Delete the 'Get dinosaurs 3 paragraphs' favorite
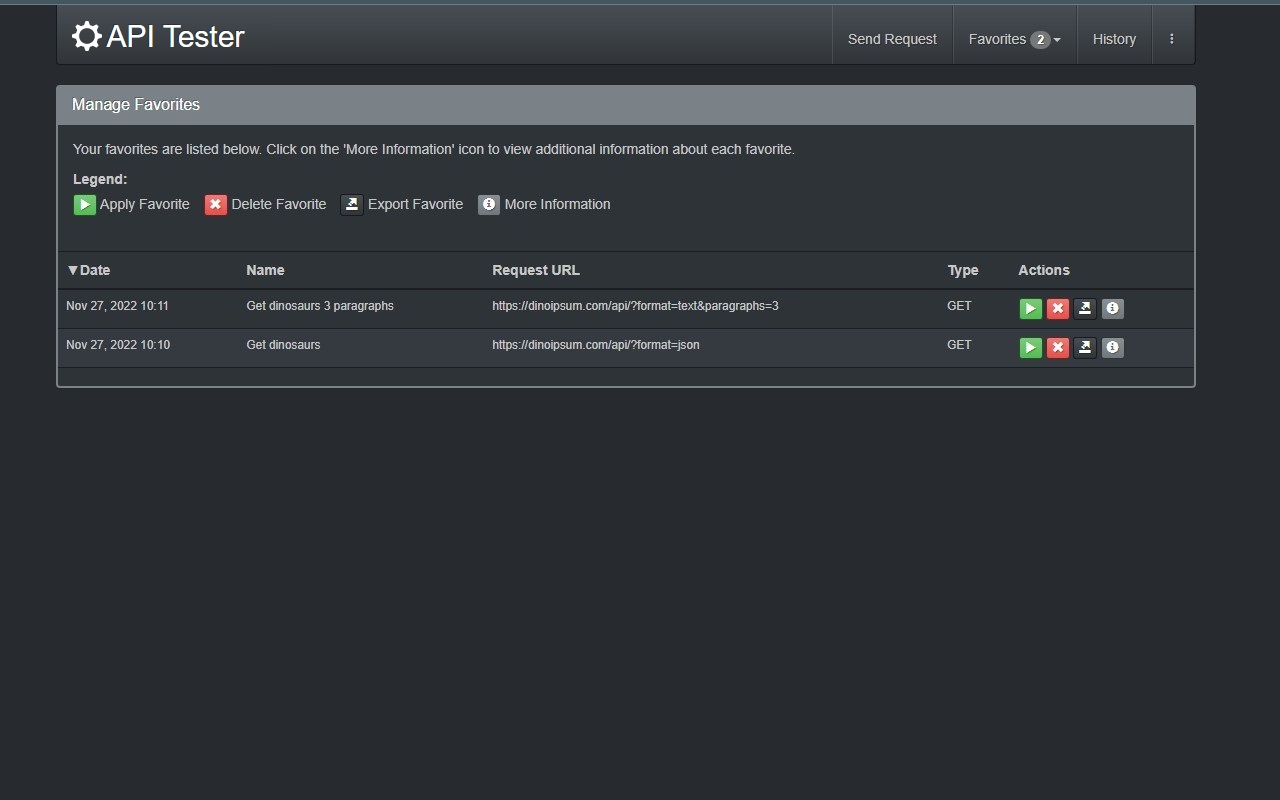This screenshot has width=1280, height=800. coord(1057,308)
